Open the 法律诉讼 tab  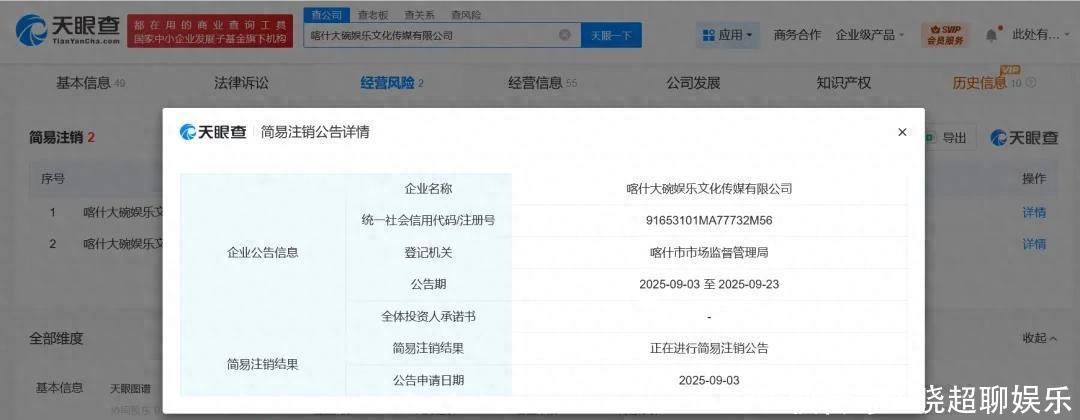(241, 83)
